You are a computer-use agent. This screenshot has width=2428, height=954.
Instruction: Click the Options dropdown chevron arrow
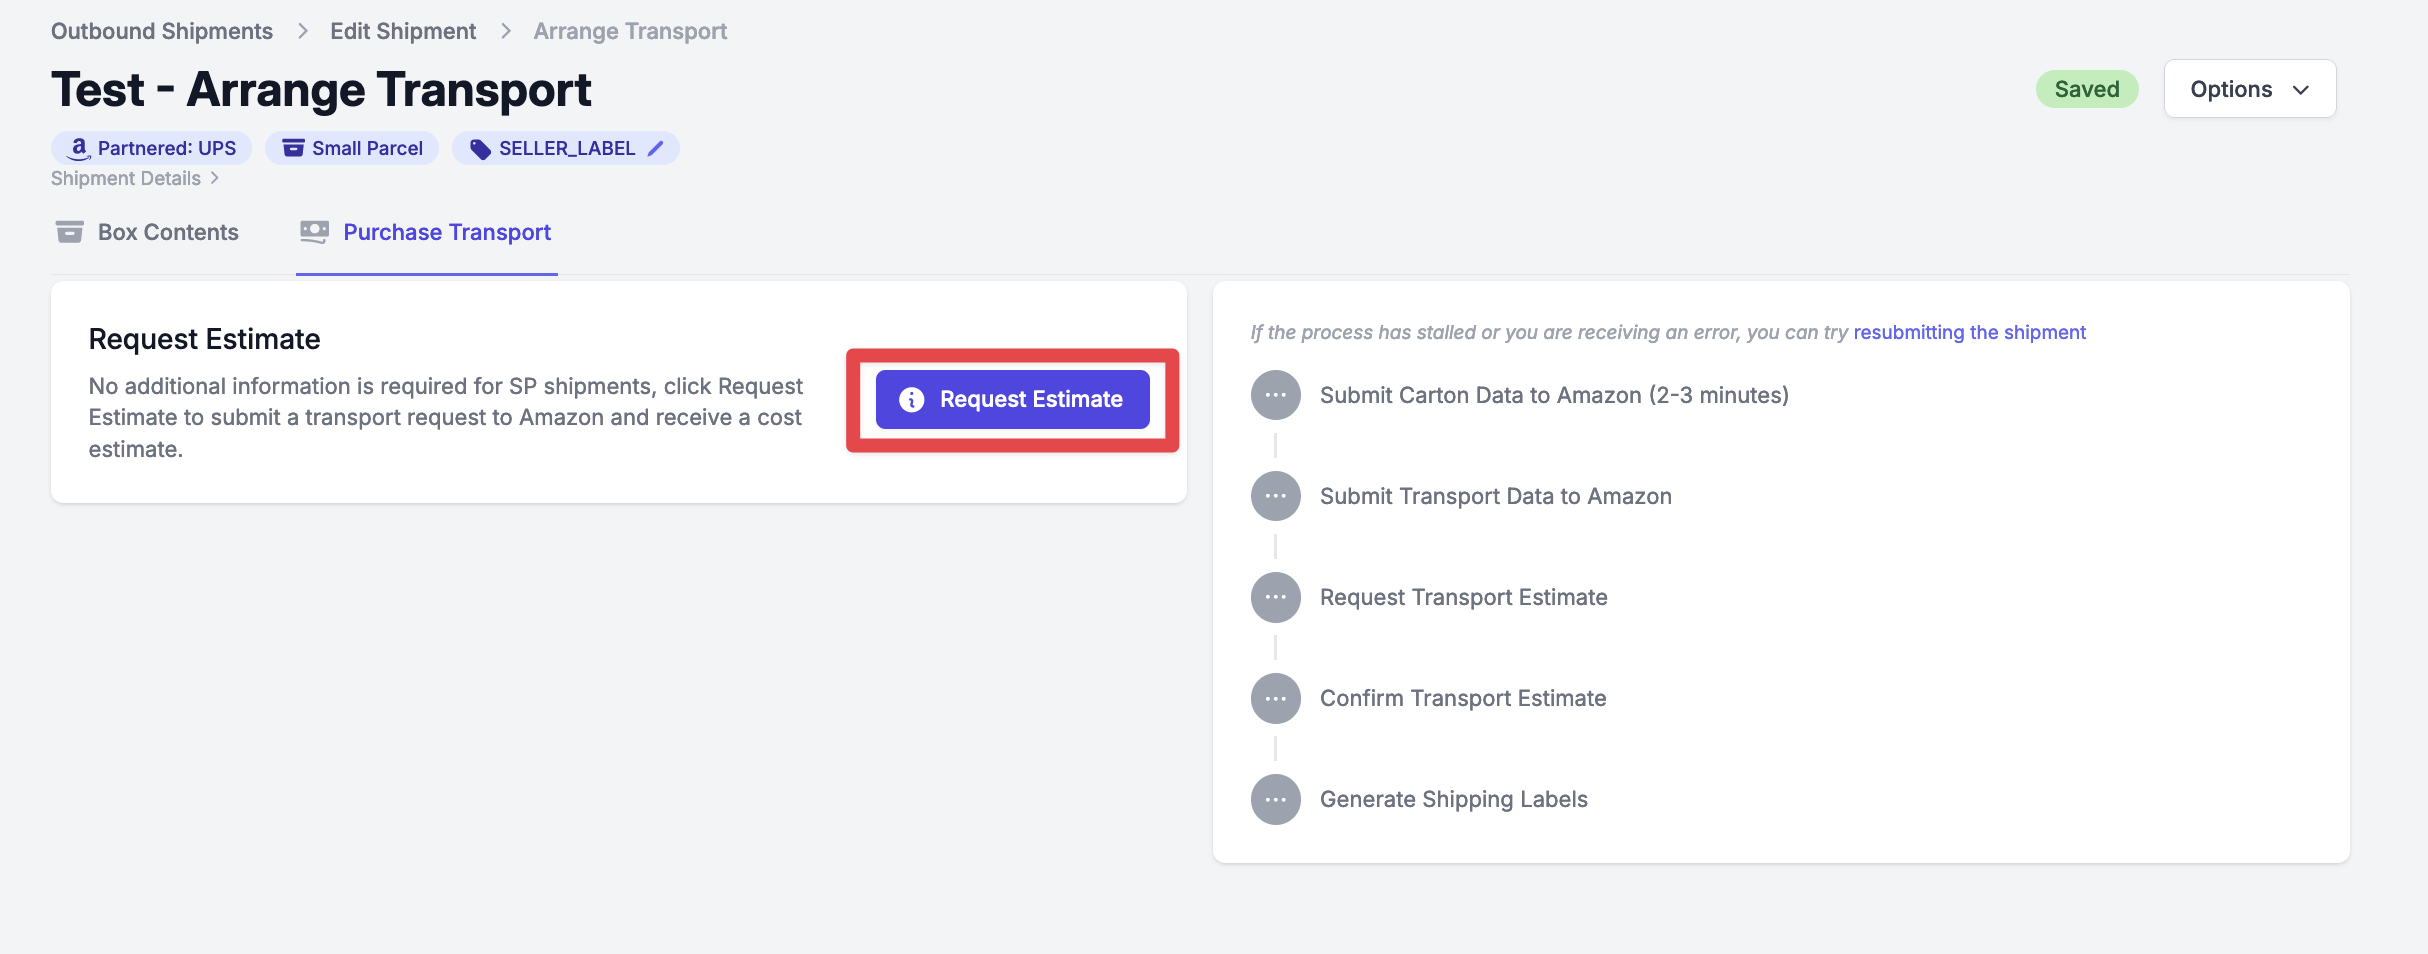(2300, 90)
